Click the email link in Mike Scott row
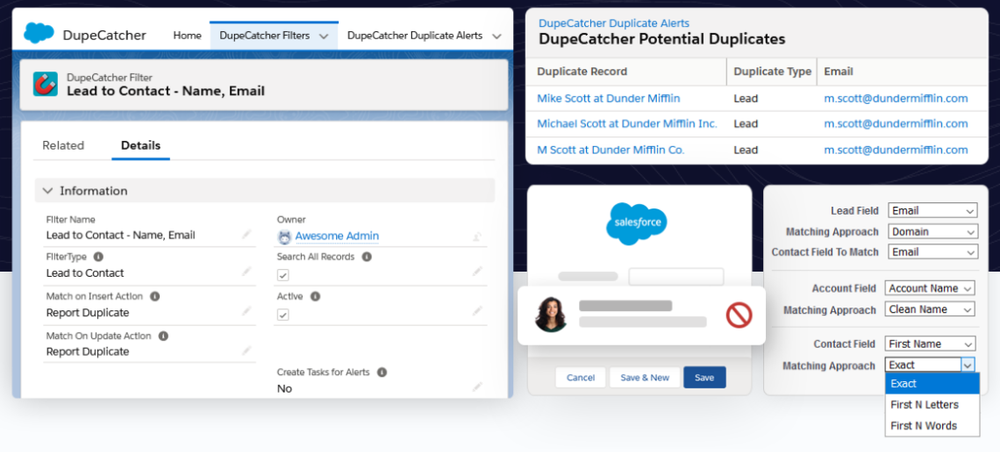Screen dimensions: 1000x452 pyautogui.click(x=895, y=98)
